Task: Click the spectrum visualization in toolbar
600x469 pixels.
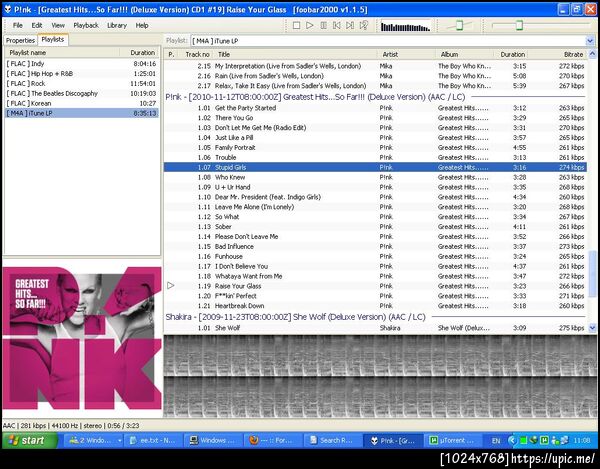Action: (405, 26)
